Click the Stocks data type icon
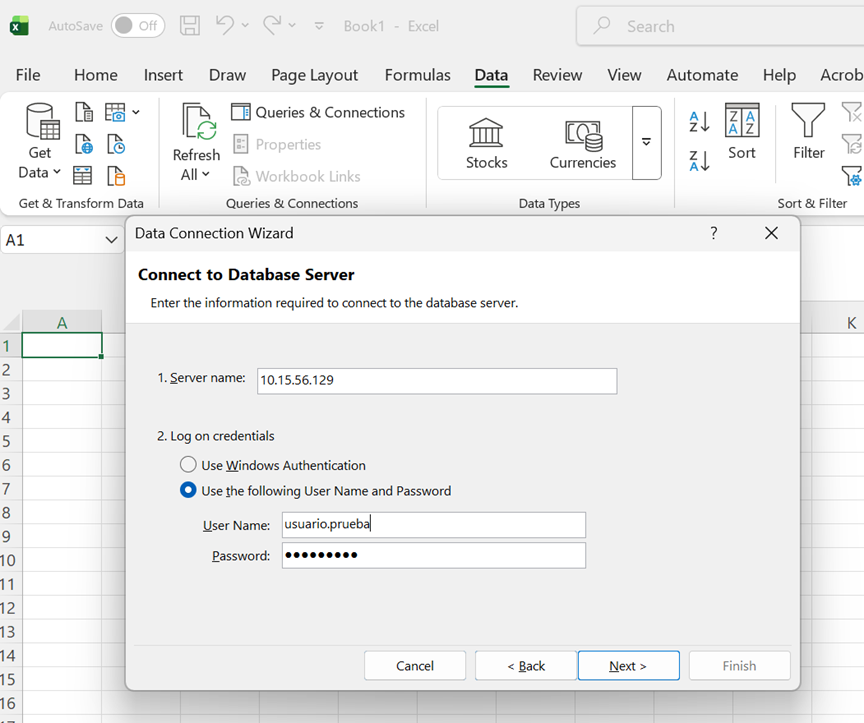Image resolution: width=864 pixels, height=723 pixels. [x=486, y=143]
